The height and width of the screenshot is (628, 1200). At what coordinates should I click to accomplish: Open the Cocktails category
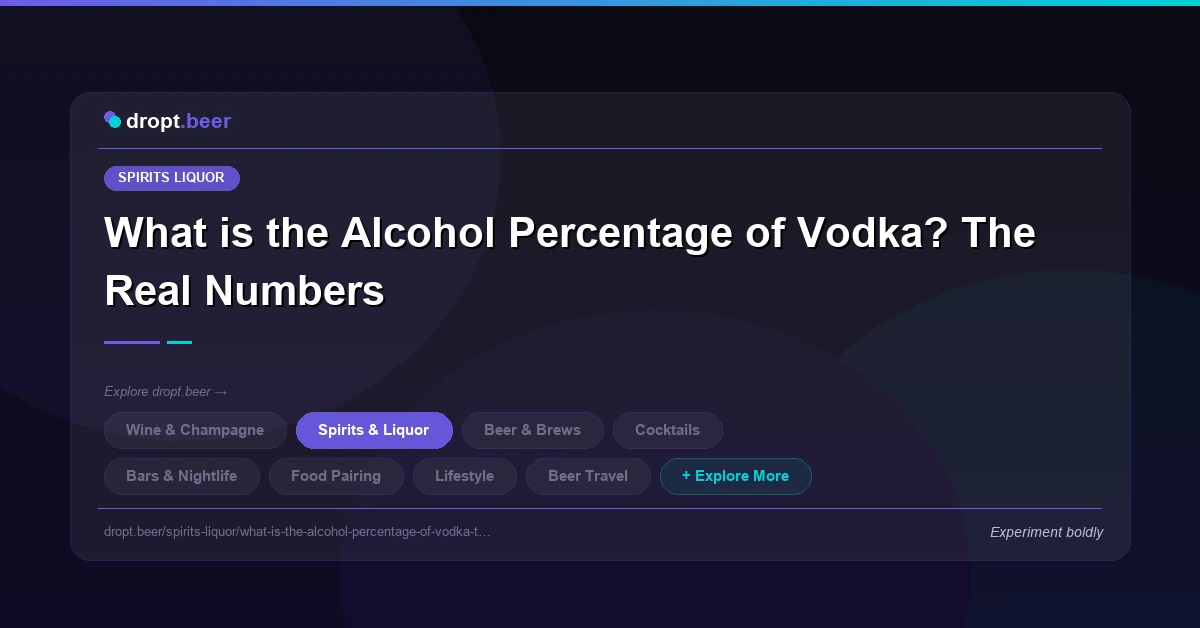pos(667,430)
